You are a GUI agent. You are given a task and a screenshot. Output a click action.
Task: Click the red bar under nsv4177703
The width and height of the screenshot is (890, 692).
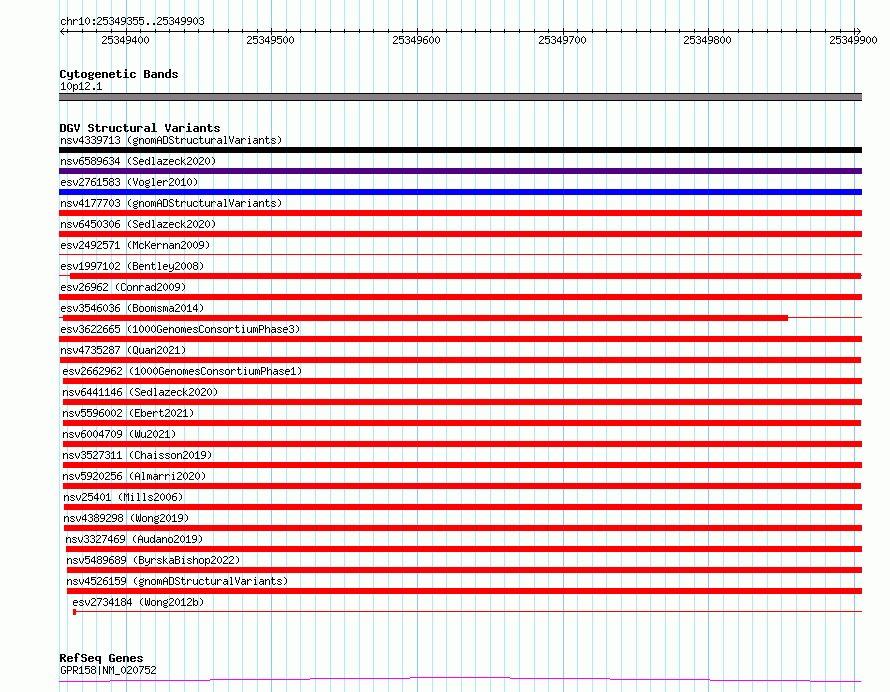[x=460, y=213]
